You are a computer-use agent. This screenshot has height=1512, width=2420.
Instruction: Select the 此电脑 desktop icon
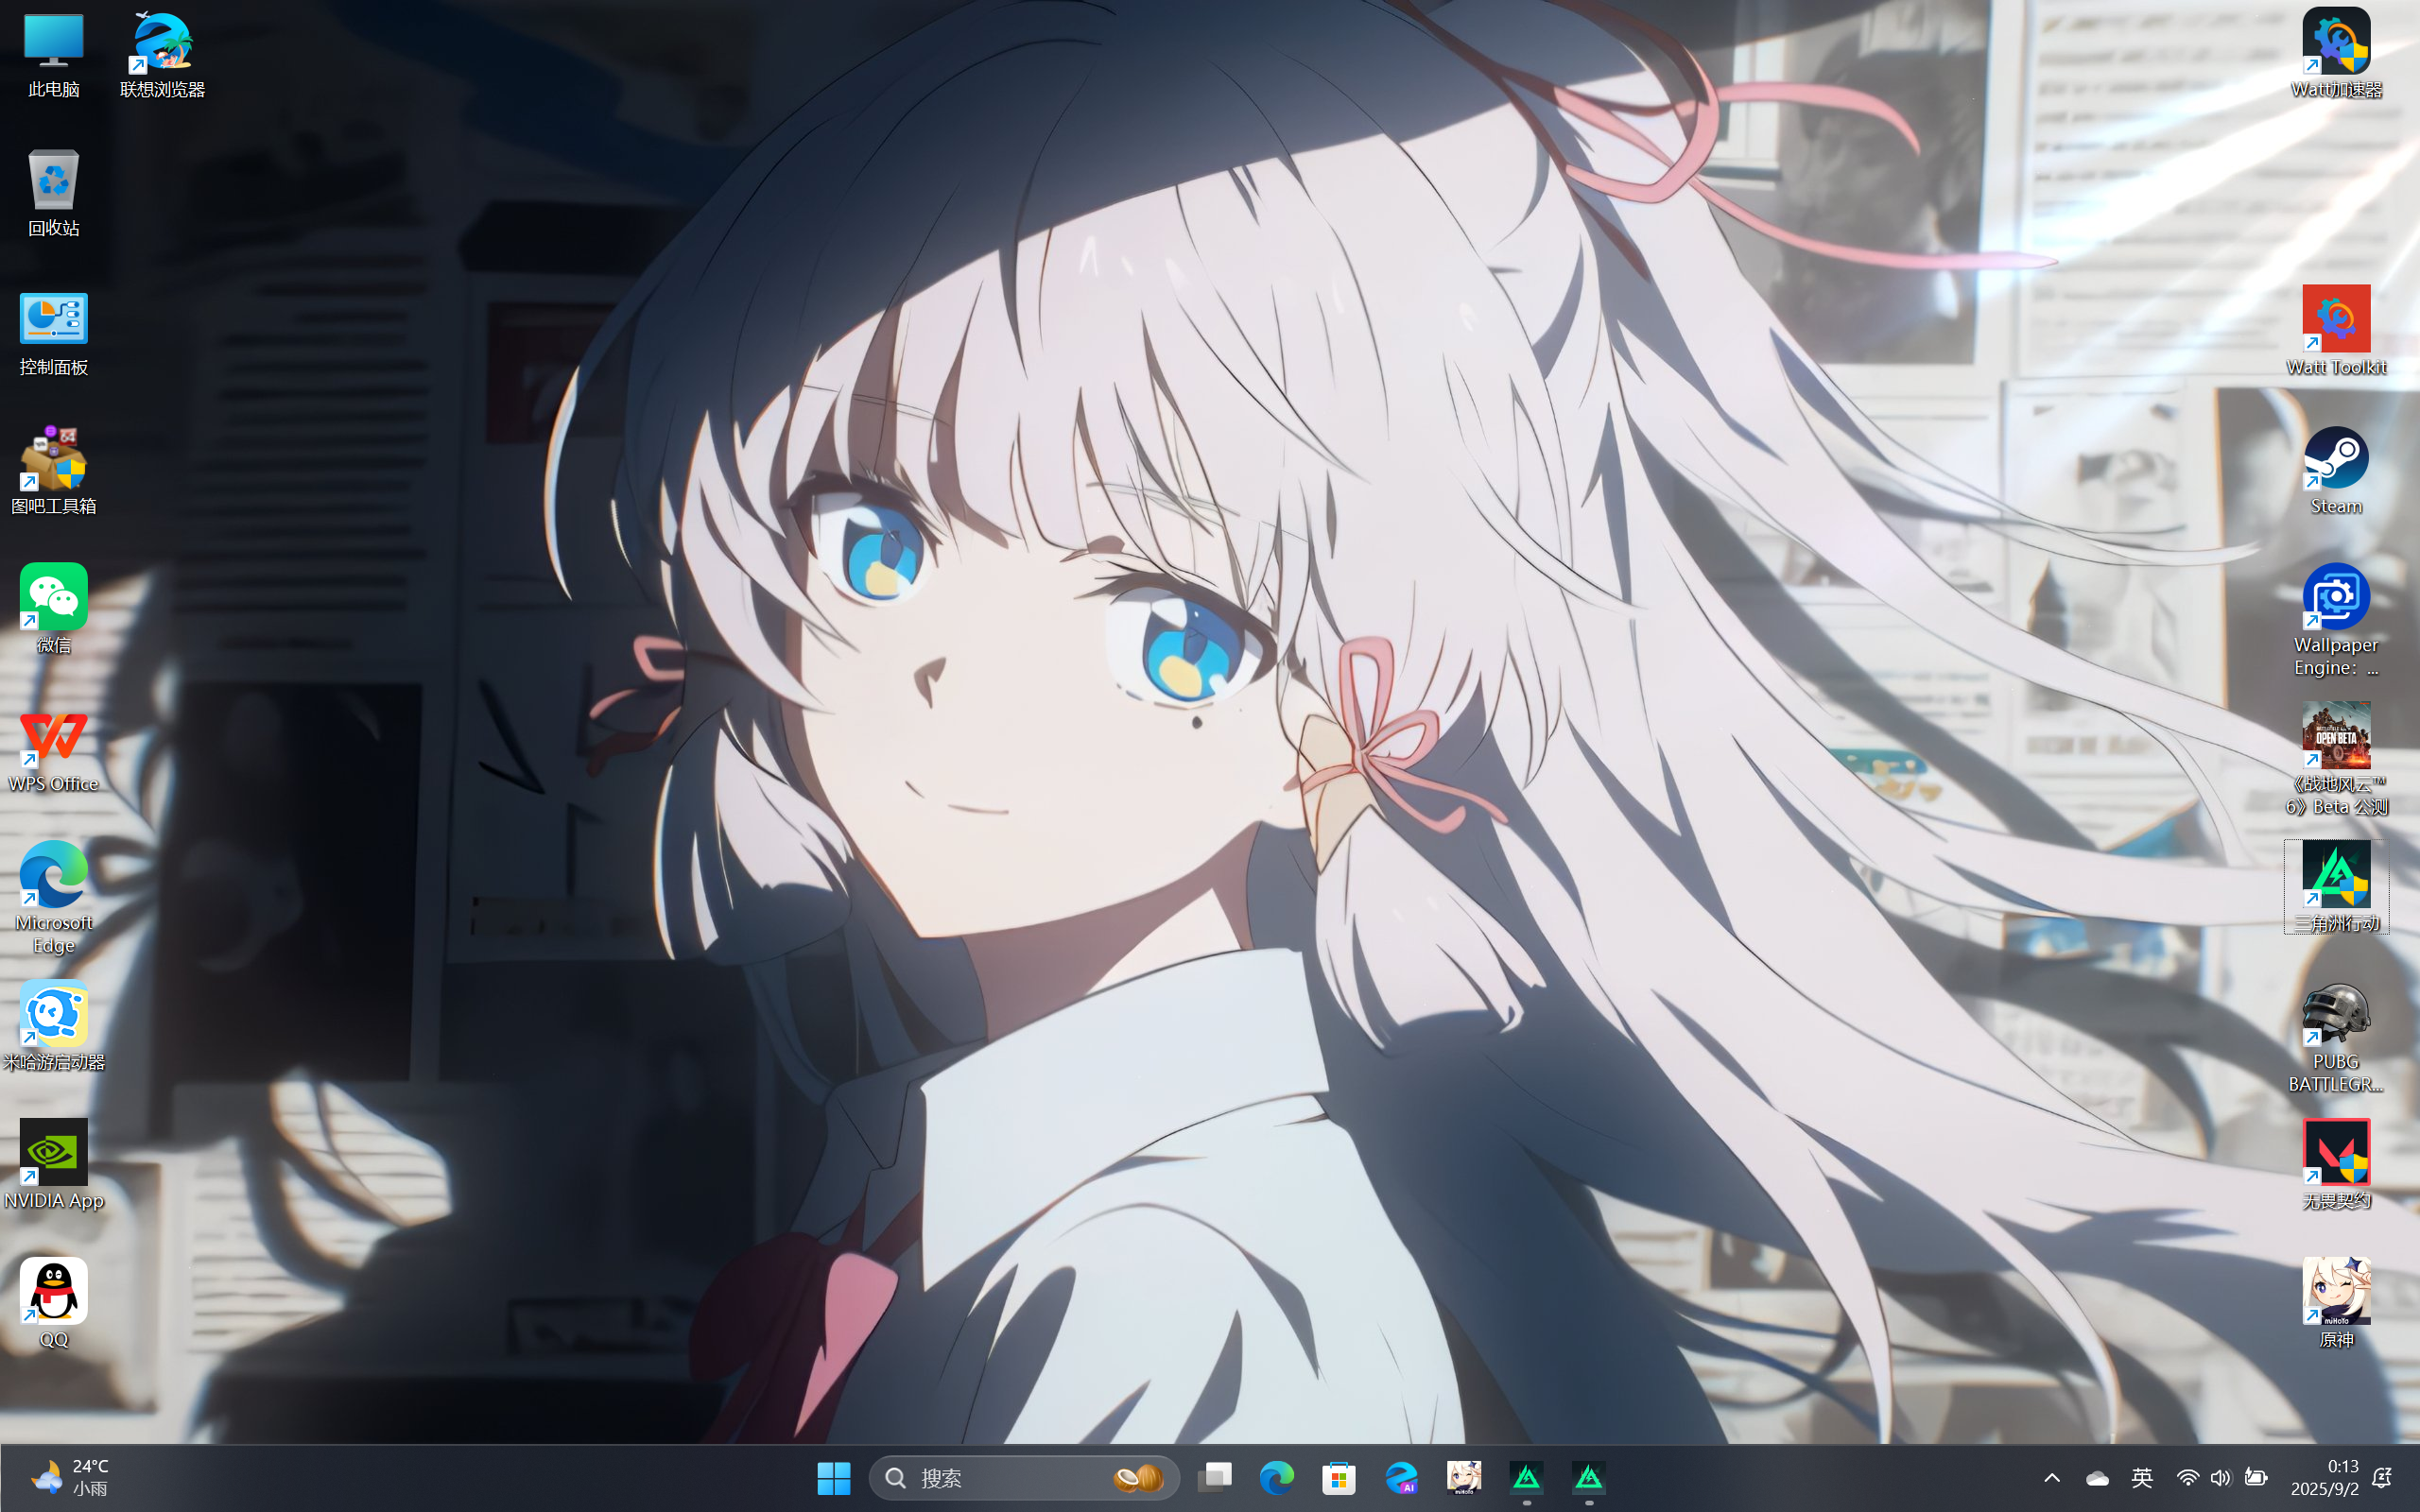(53, 56)
